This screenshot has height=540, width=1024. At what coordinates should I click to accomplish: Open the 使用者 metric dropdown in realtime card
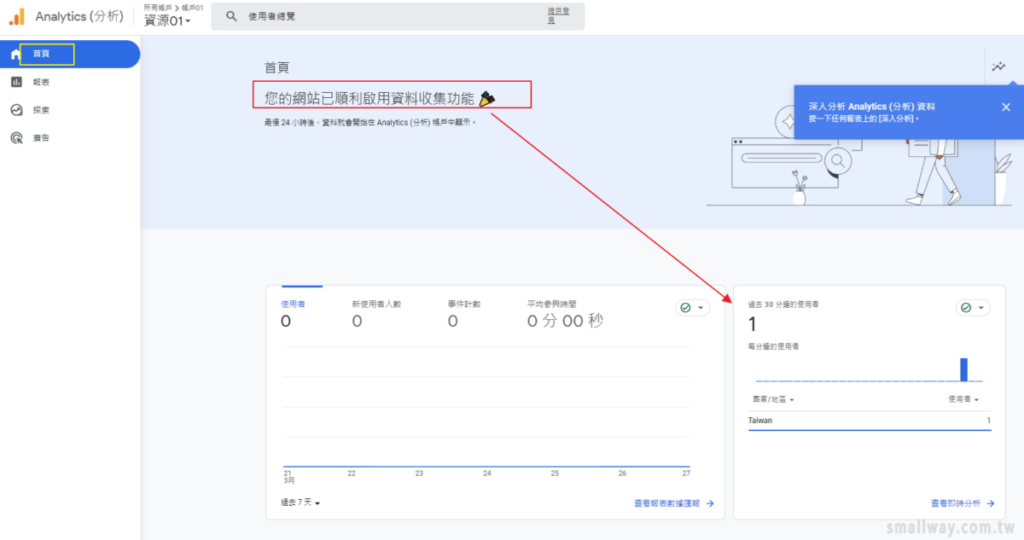[x=963, y=399]
